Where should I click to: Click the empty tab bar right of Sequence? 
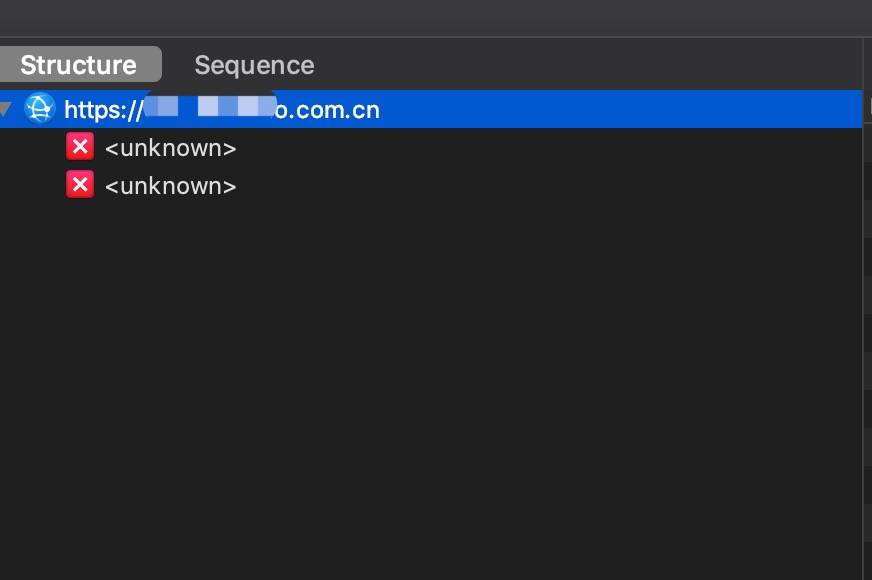590,65
